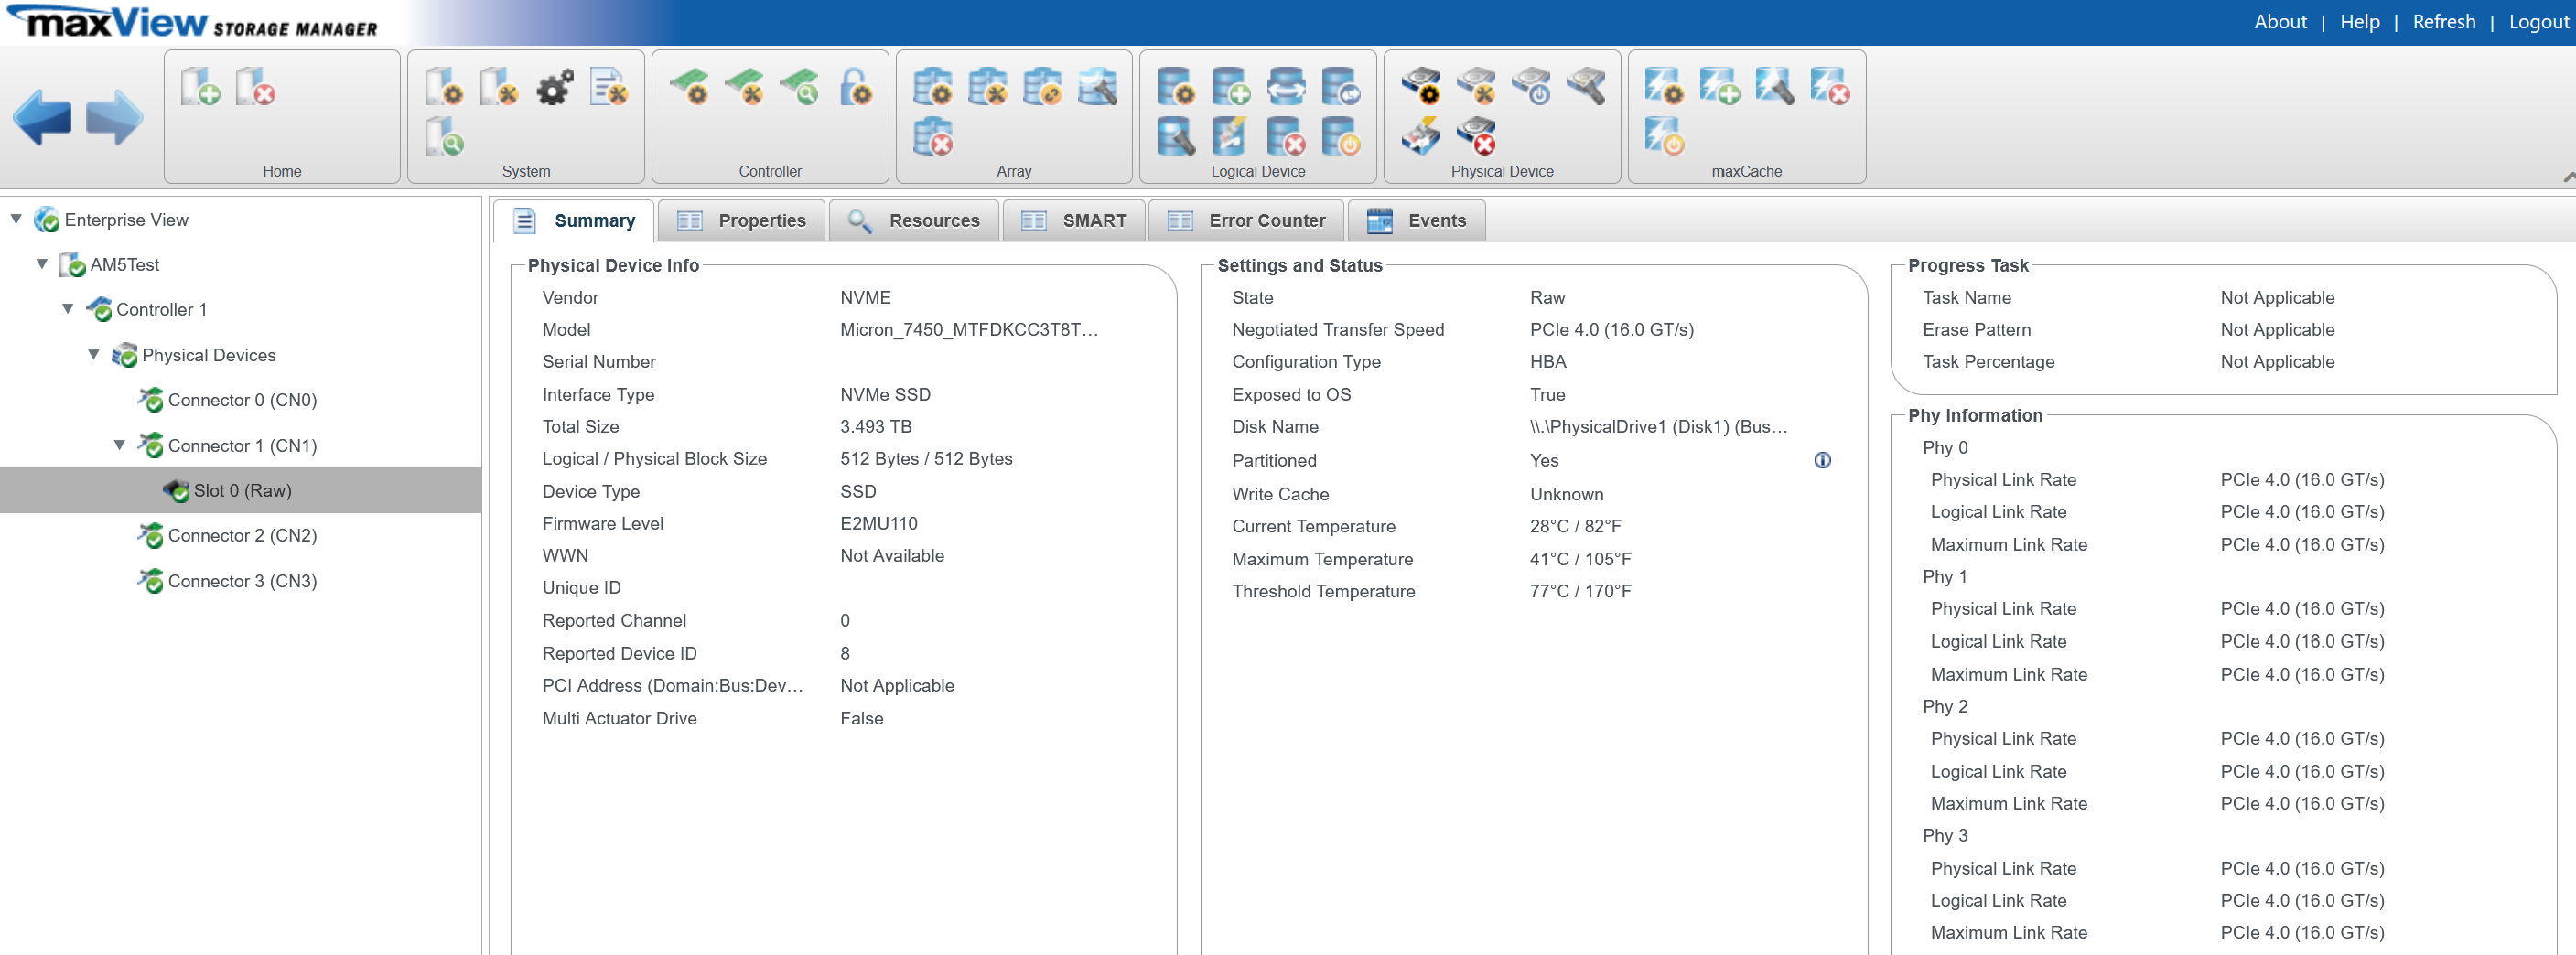Image resolution: width=2576 pixels, height=955 pixels.
Task: Collapse the Enterprise View tree node
Action: 16,220
